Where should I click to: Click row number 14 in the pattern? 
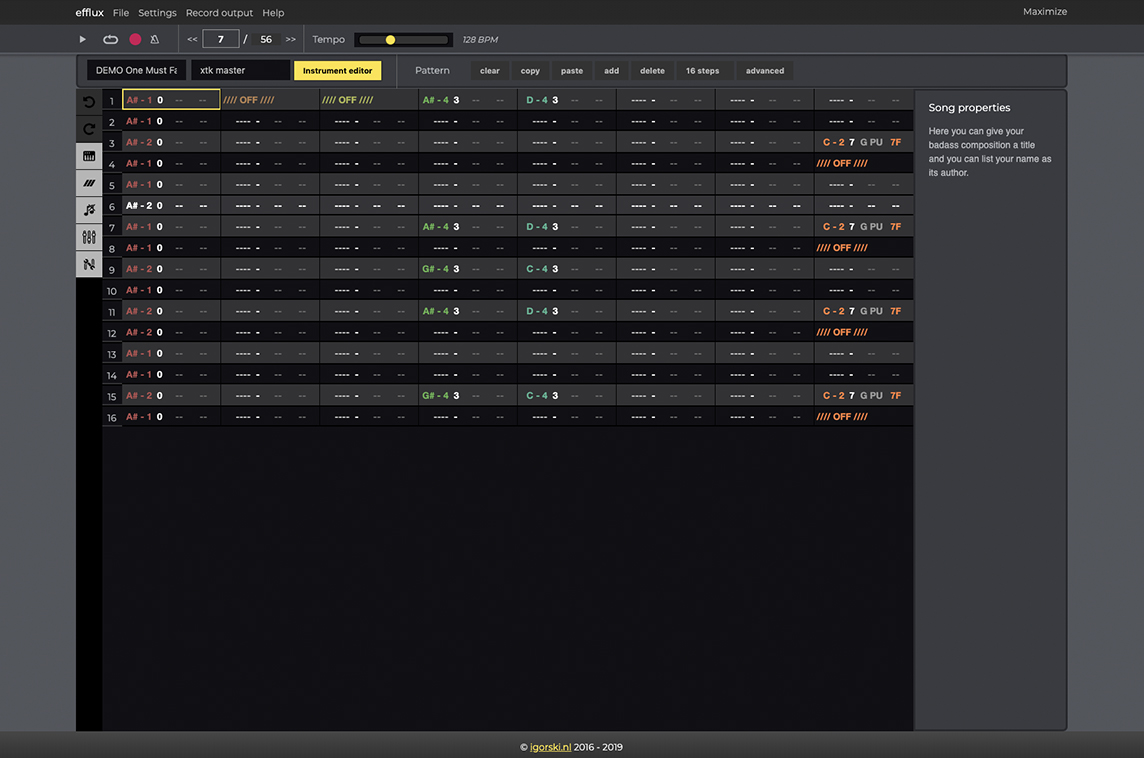112,375
